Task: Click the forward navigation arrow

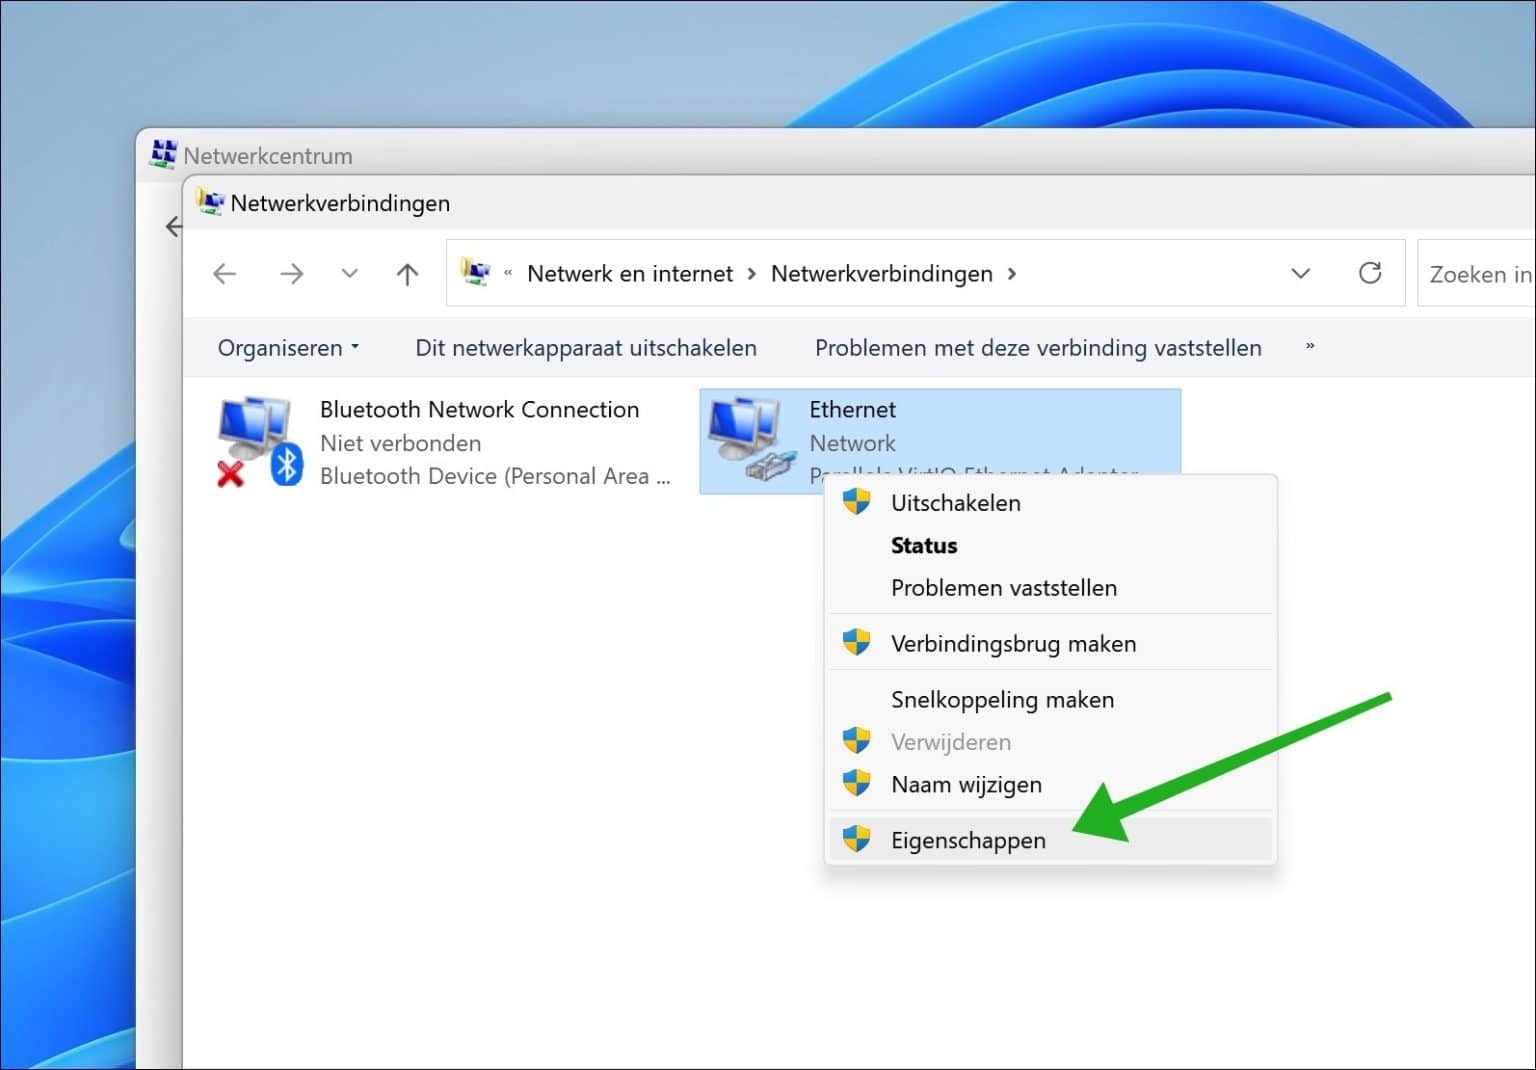Action: pos(291,273)
